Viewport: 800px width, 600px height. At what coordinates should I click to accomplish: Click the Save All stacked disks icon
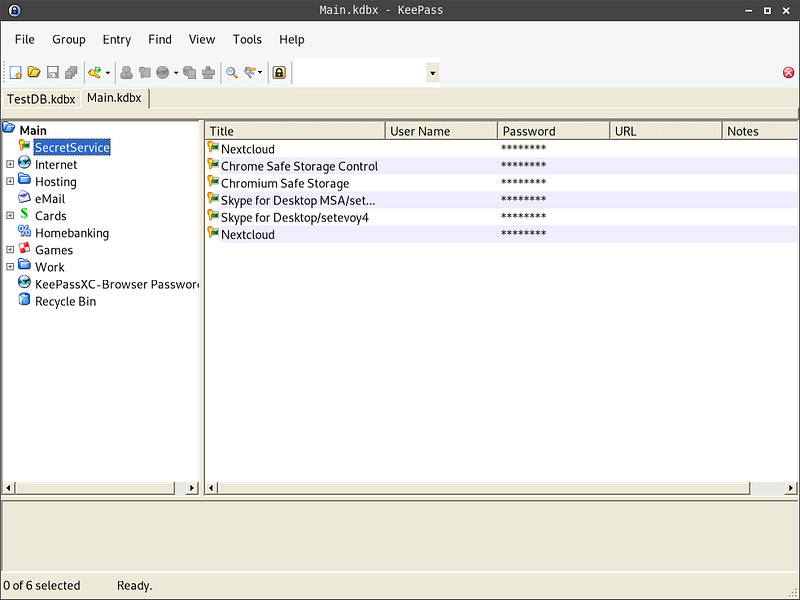(71, 73)
